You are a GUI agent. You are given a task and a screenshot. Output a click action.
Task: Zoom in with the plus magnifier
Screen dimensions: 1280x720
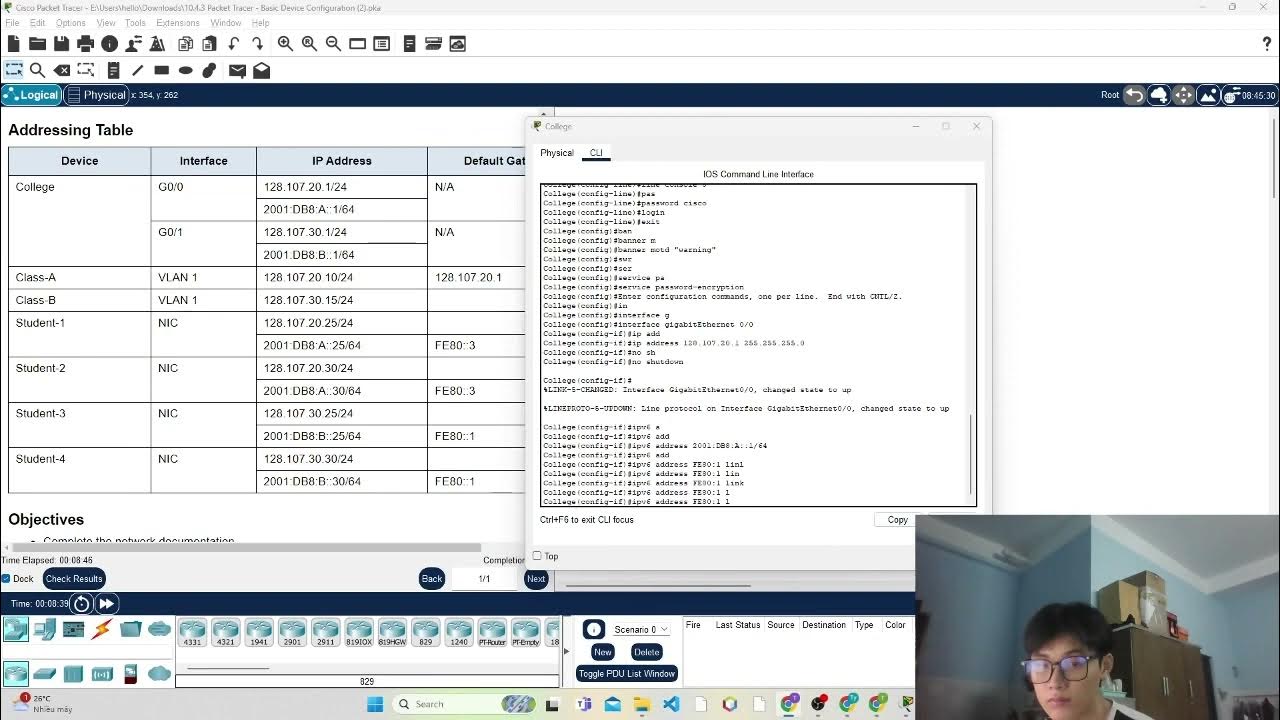click(x=285, y=44)
